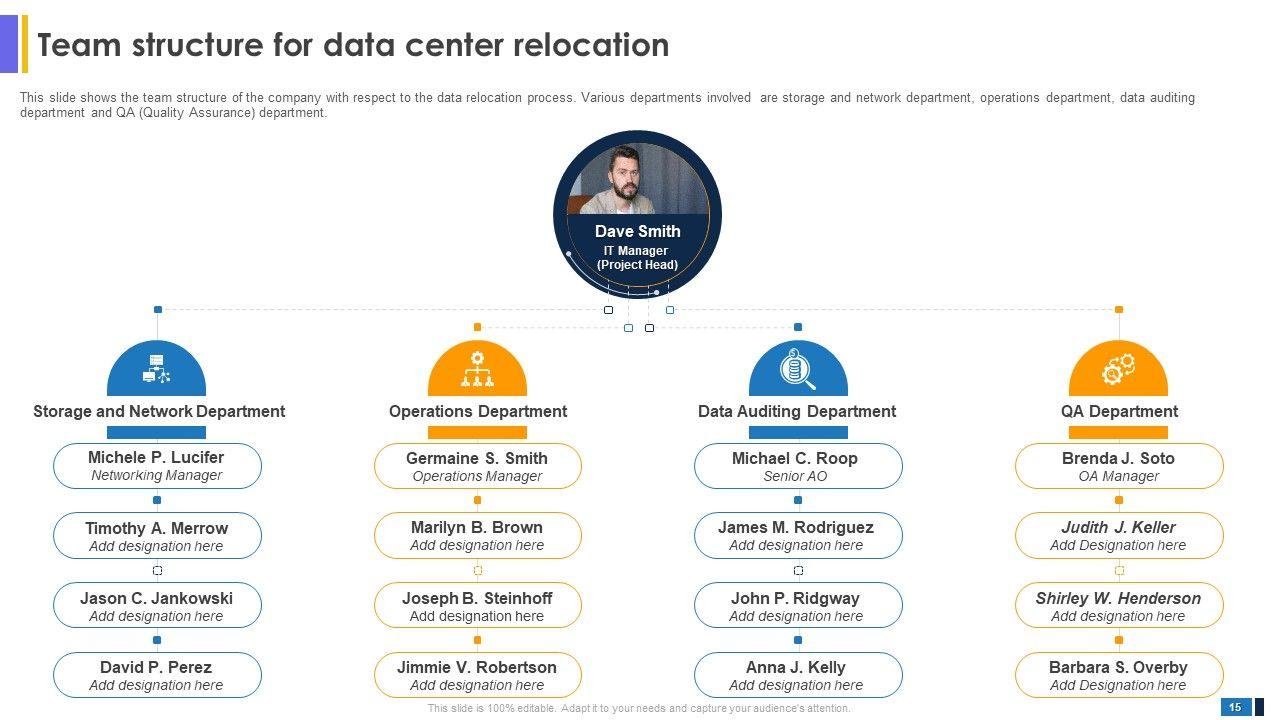
Task: Click the Data Auditing Department heading
Action: click(797, 411)
